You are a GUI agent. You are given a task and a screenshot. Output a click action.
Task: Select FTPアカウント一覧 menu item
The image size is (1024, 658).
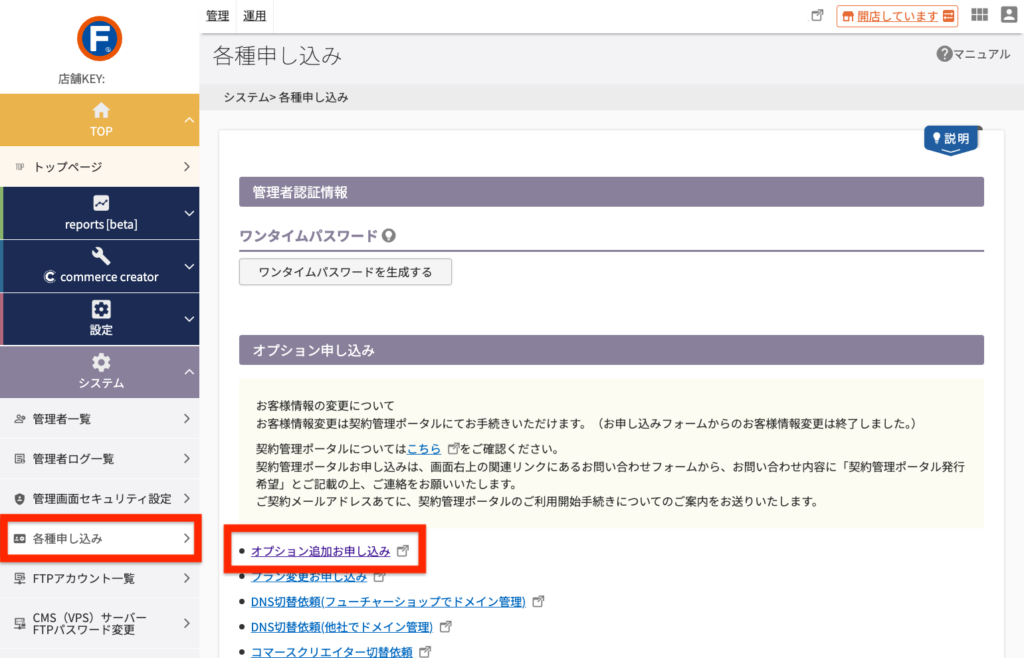(x=100, y=578)
